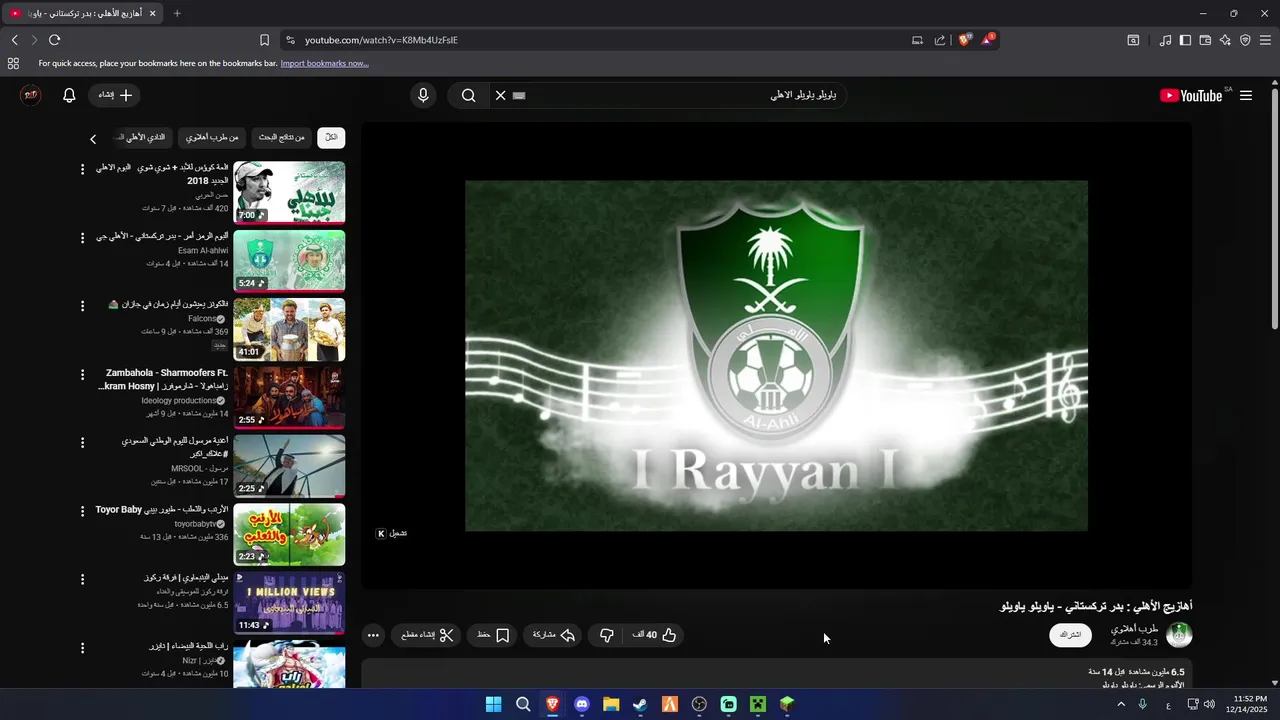
Task: Click the Create (إنشاء) button
Action: click(114, 95)
